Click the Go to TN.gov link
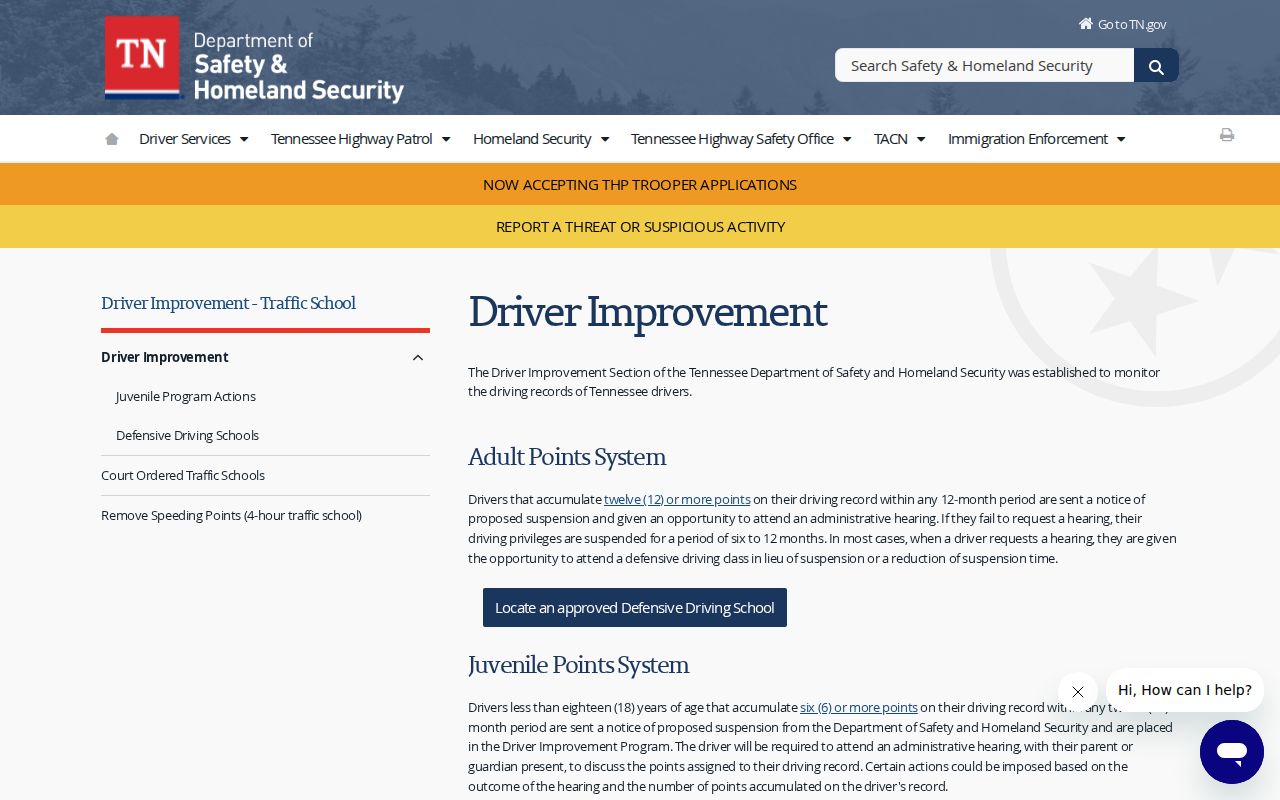 click(1132, 24)
